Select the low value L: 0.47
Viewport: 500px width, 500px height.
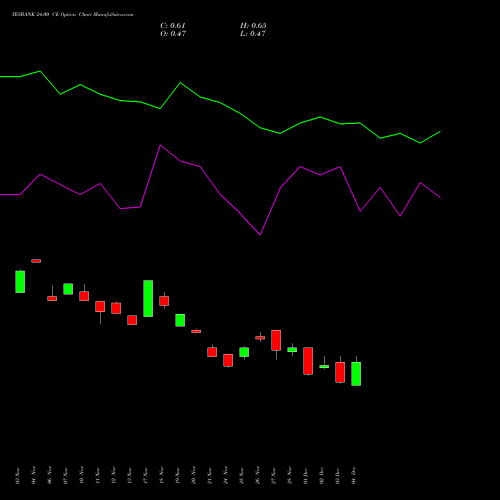coord(253,34)
